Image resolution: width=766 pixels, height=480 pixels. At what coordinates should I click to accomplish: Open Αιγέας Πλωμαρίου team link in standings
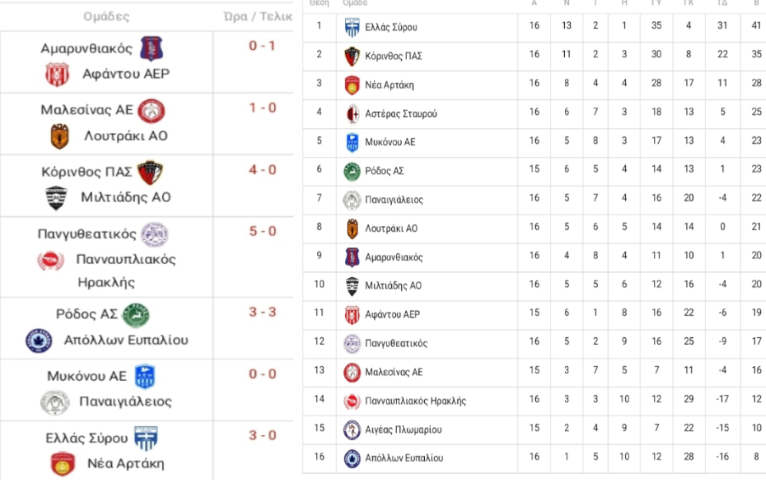403,430
